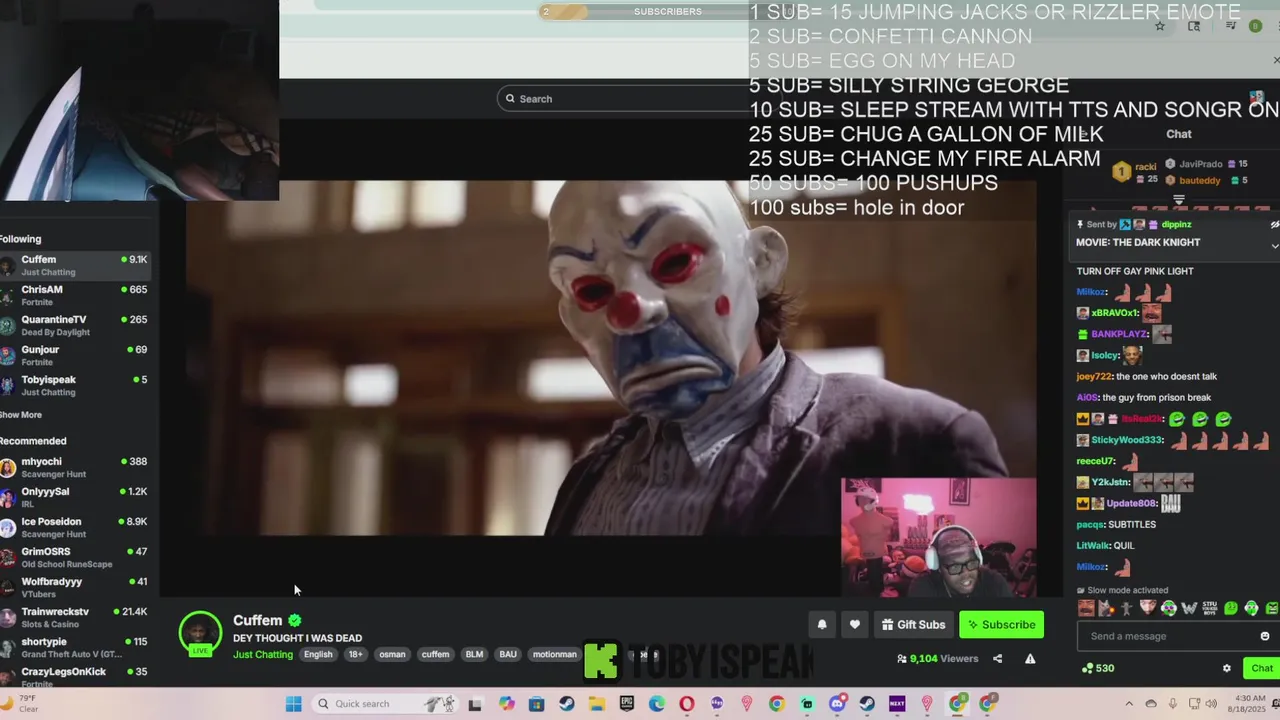Open Discord from the taskbar
This screenshot has height=720, width=1280.
(837, 704)
